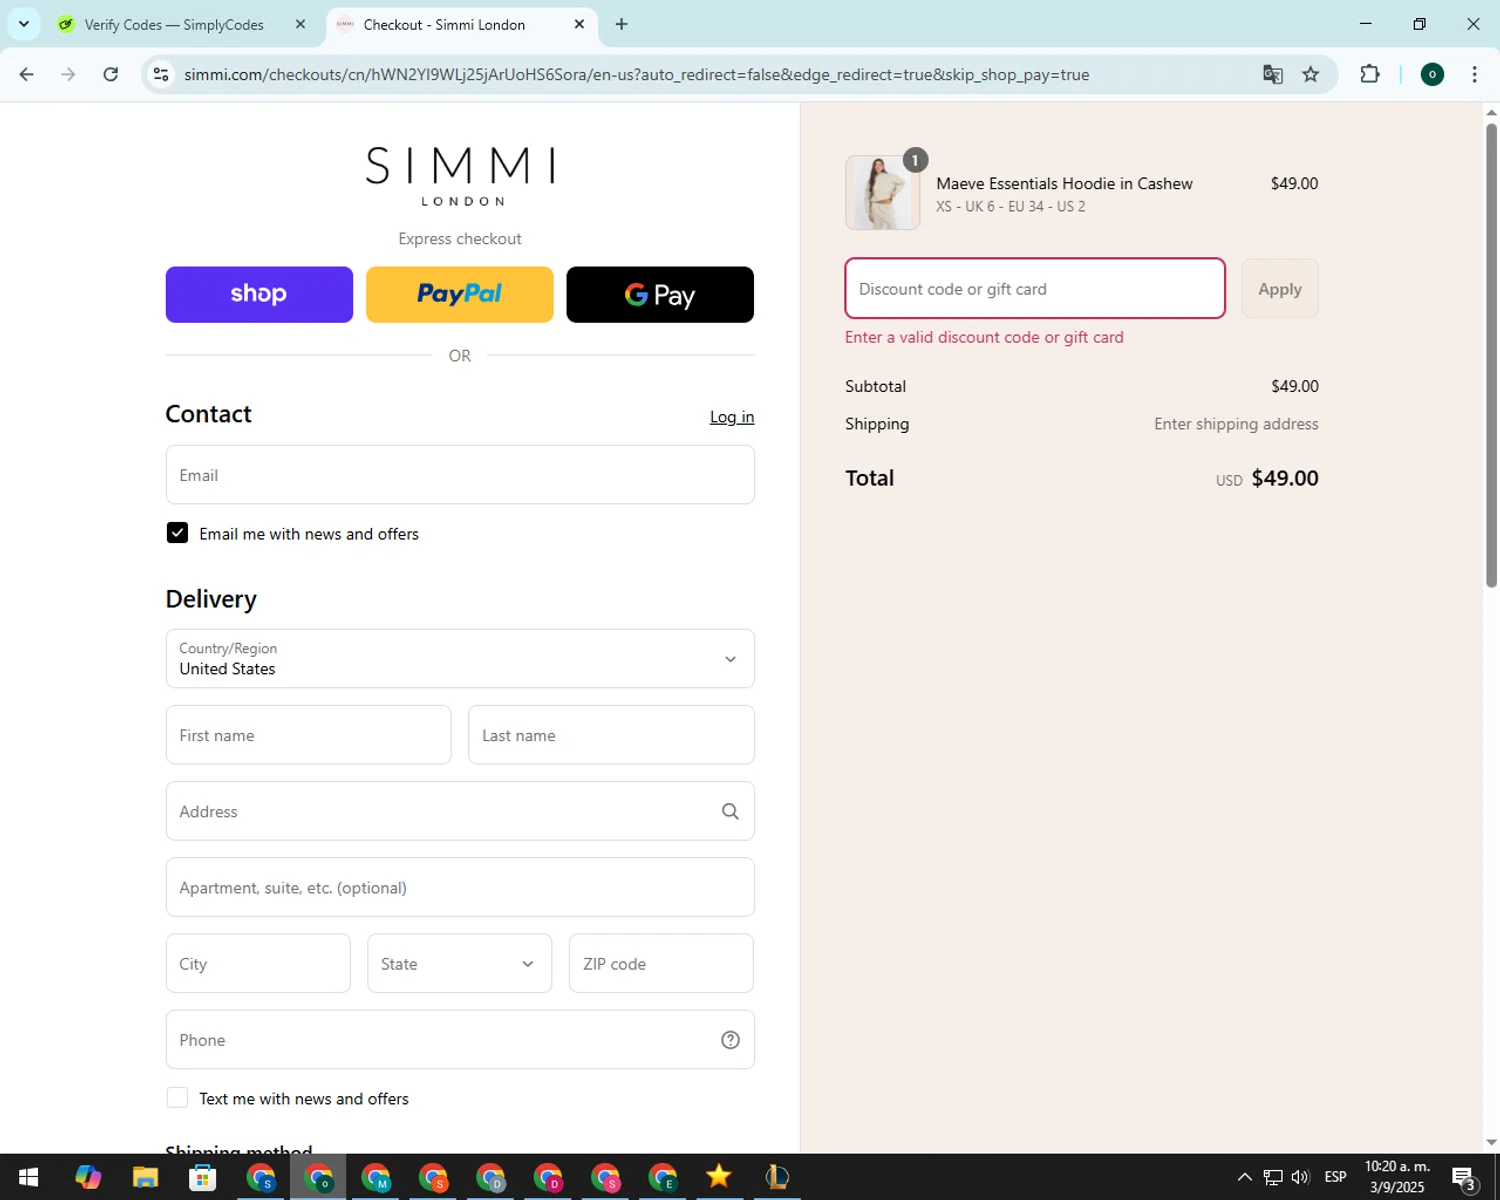Expand the Country/Region dropdown
Image resolution: width=1500 pixels, height=1200 pixels.
pyautogui.click(x=460, y=658)
